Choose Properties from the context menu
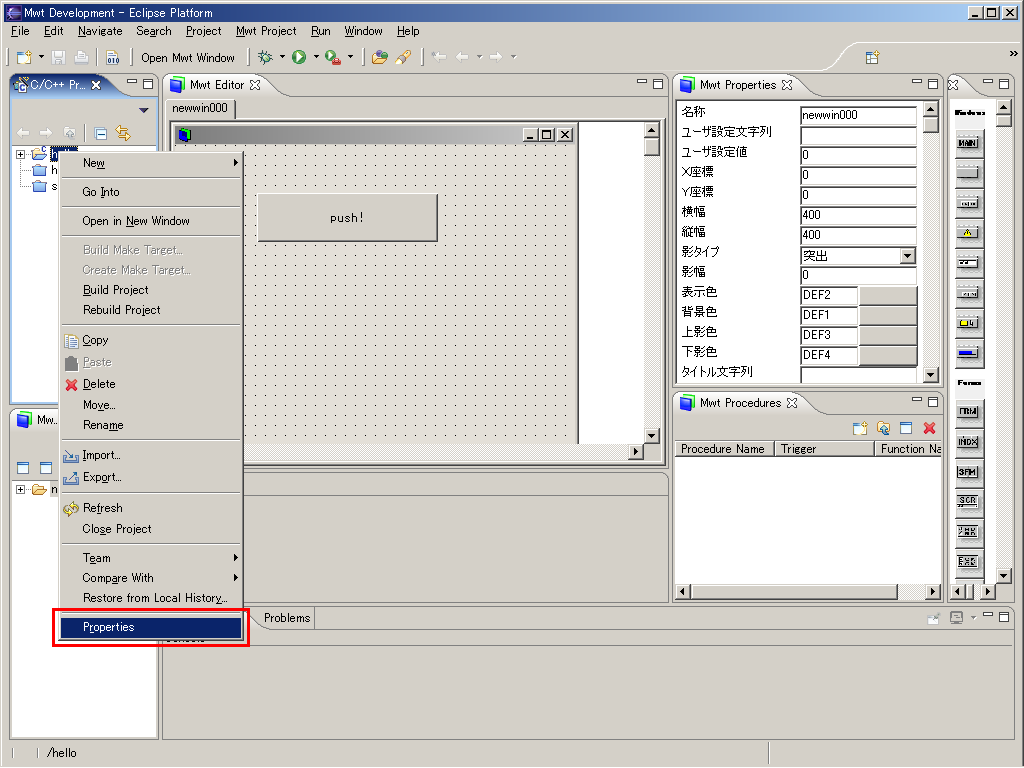1024x768 pixels. [151, 628]
